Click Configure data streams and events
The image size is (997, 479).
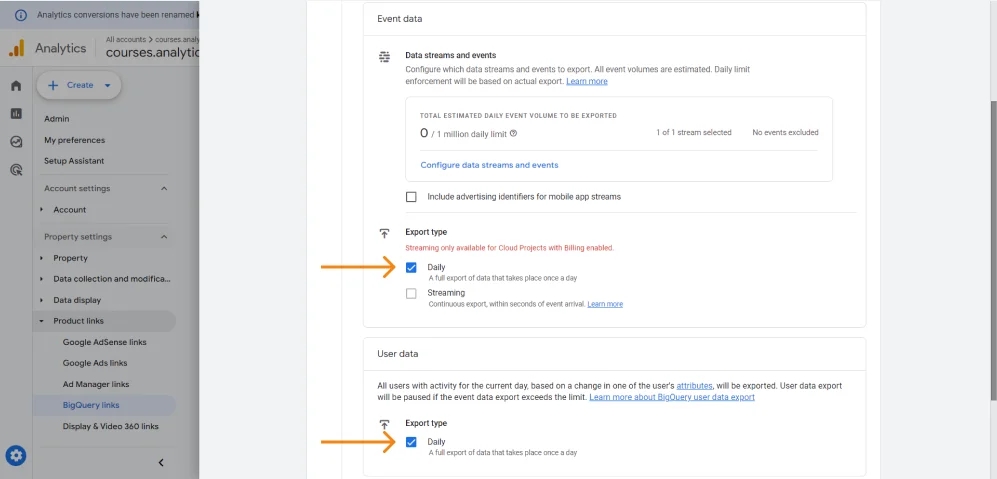[x=490, y=165]
